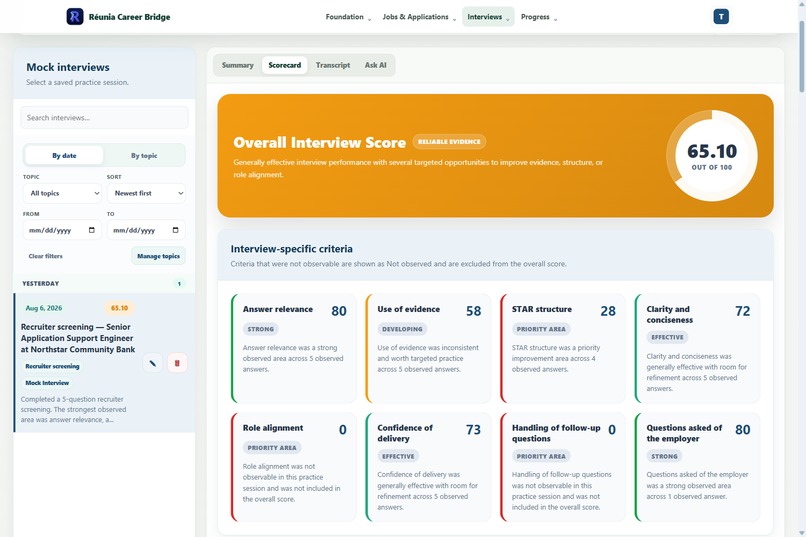Click the Manage topics button
Image resolution: width=806 pixels, height=537 pixels.
(x=158, y=256)
